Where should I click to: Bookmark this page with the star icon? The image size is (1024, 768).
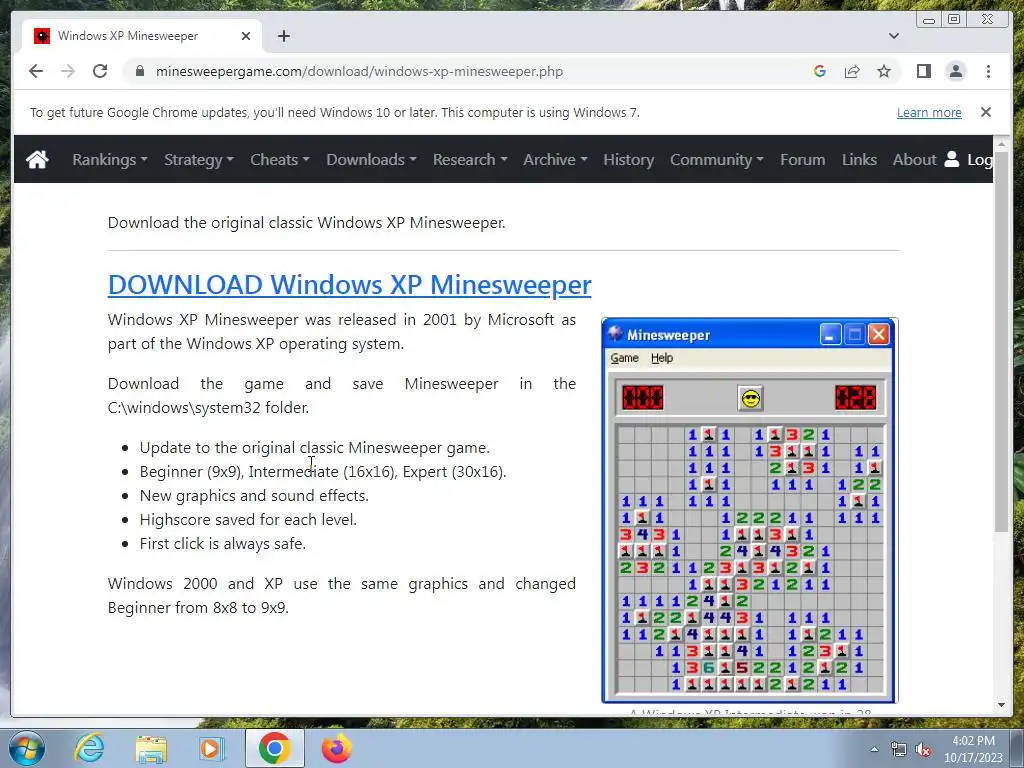click(x=884, y=71)
